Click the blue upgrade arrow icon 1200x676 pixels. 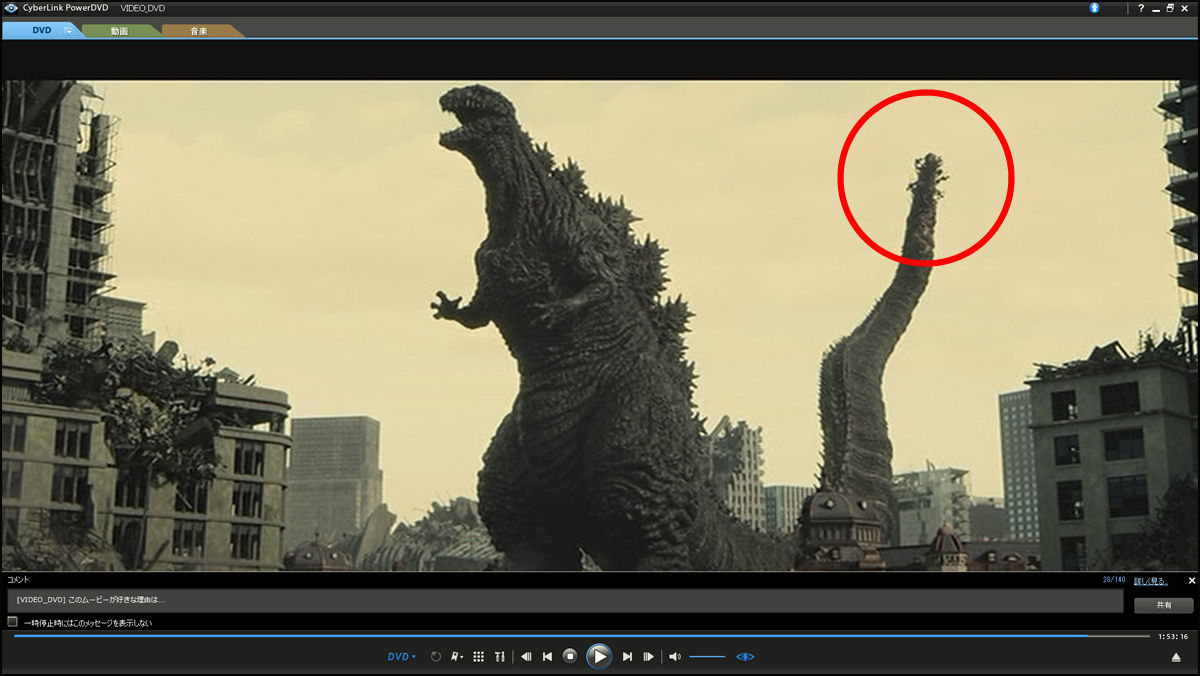1095,8
